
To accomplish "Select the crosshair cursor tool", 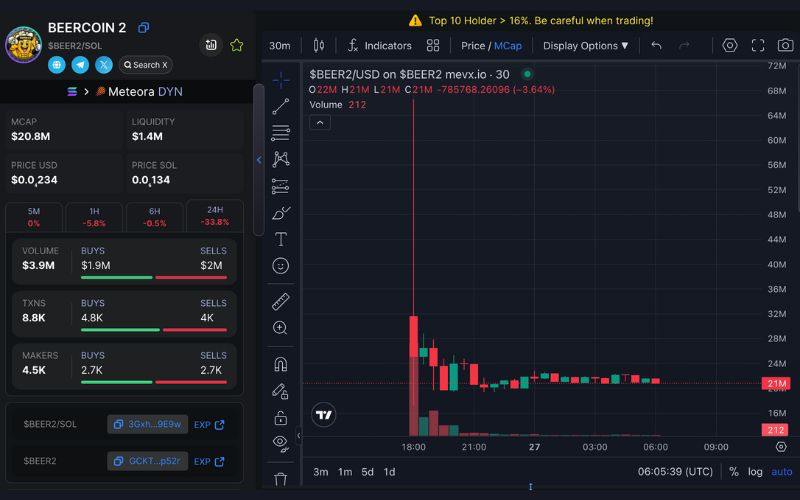I will (281, 80).
